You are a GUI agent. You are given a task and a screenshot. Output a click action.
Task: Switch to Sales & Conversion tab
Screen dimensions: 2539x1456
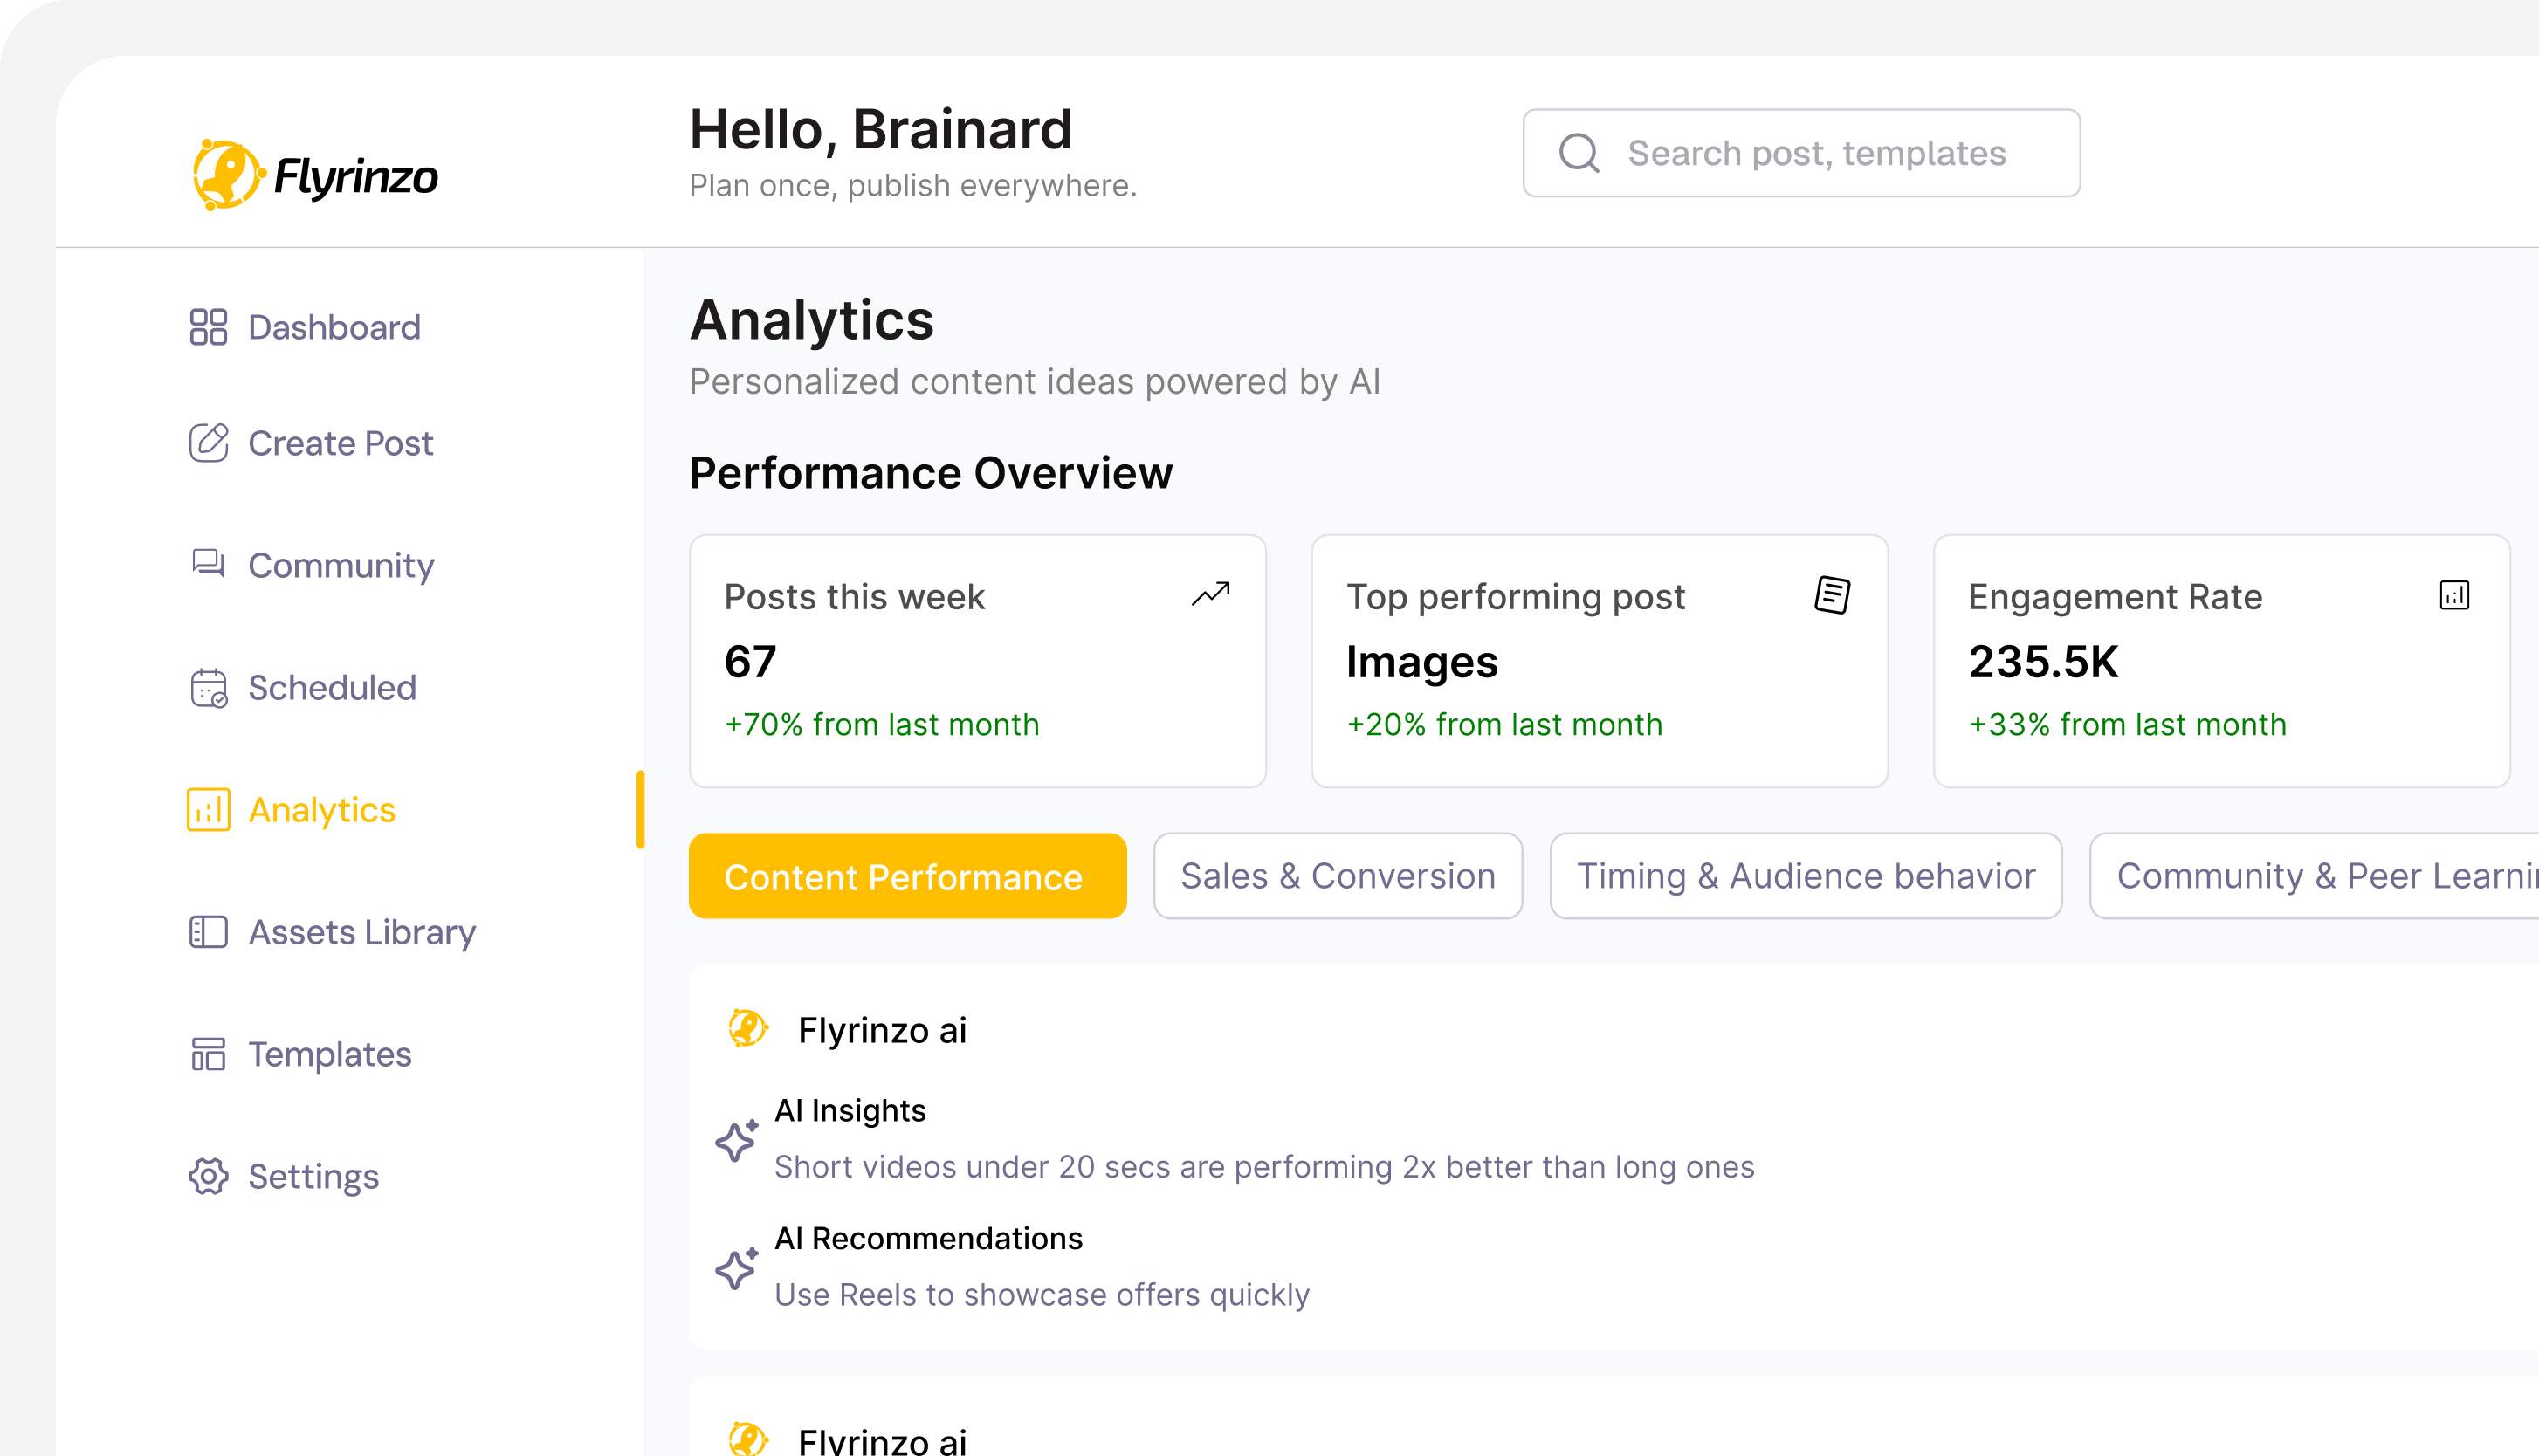[1337, 876]
